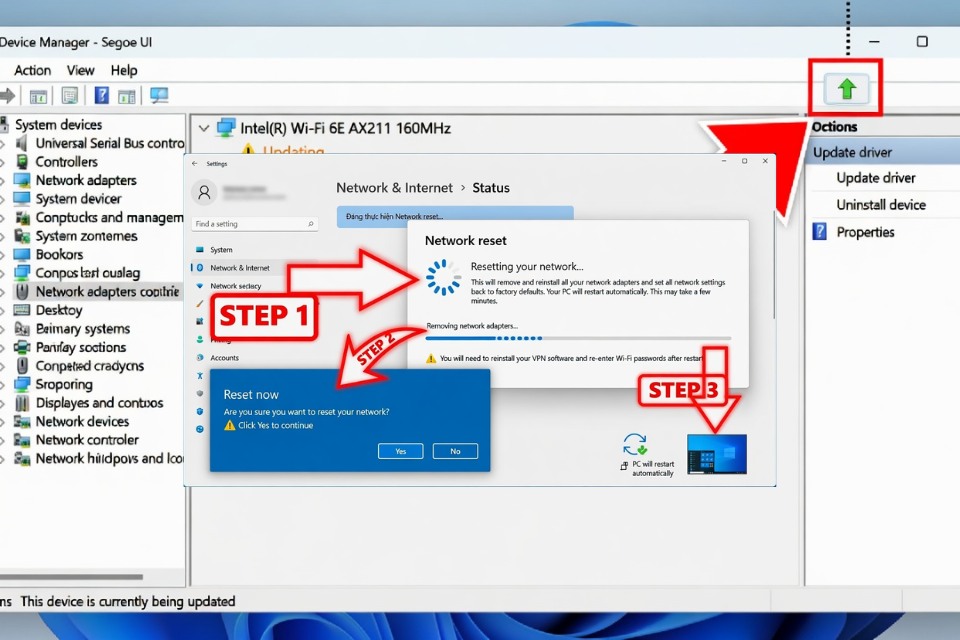Click Yes in the Reset now dialog
960x640 pixels.
point(400,451)
